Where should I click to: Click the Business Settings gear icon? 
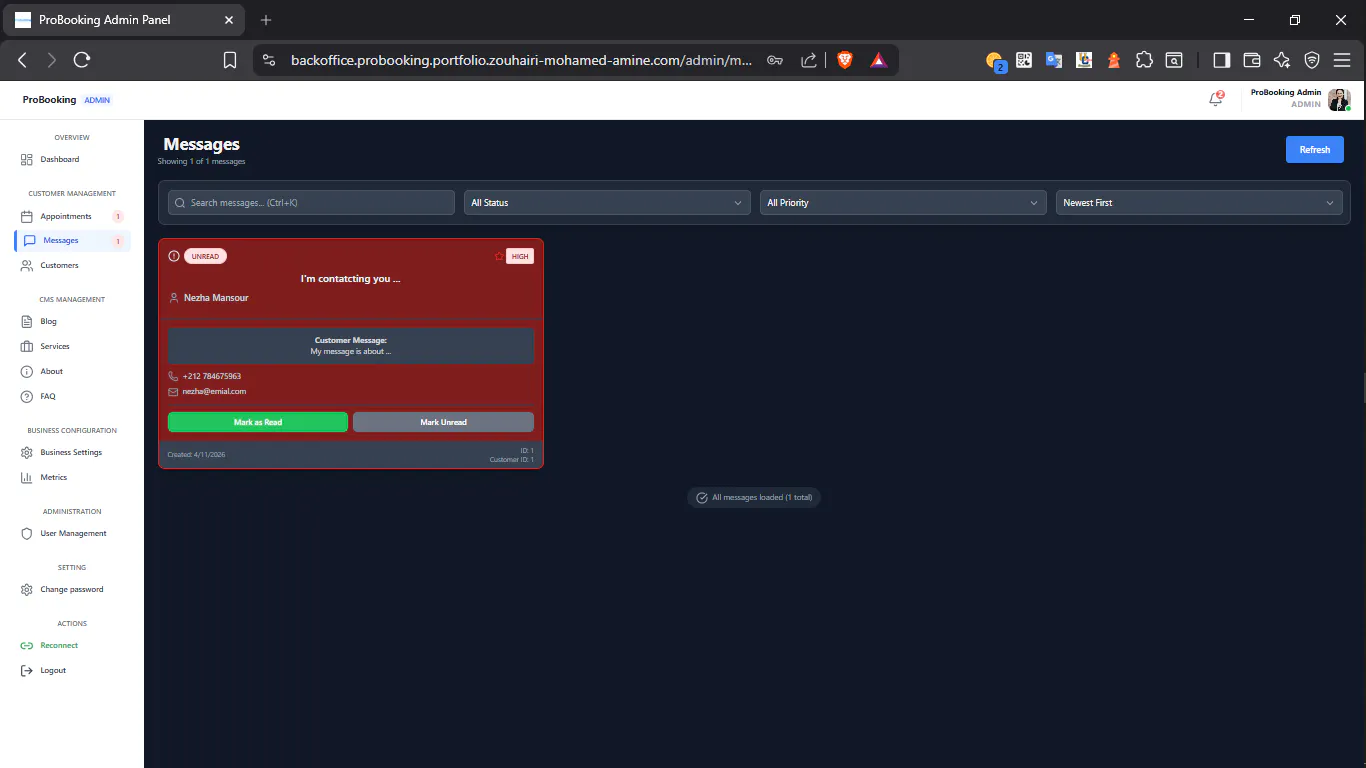27,453
